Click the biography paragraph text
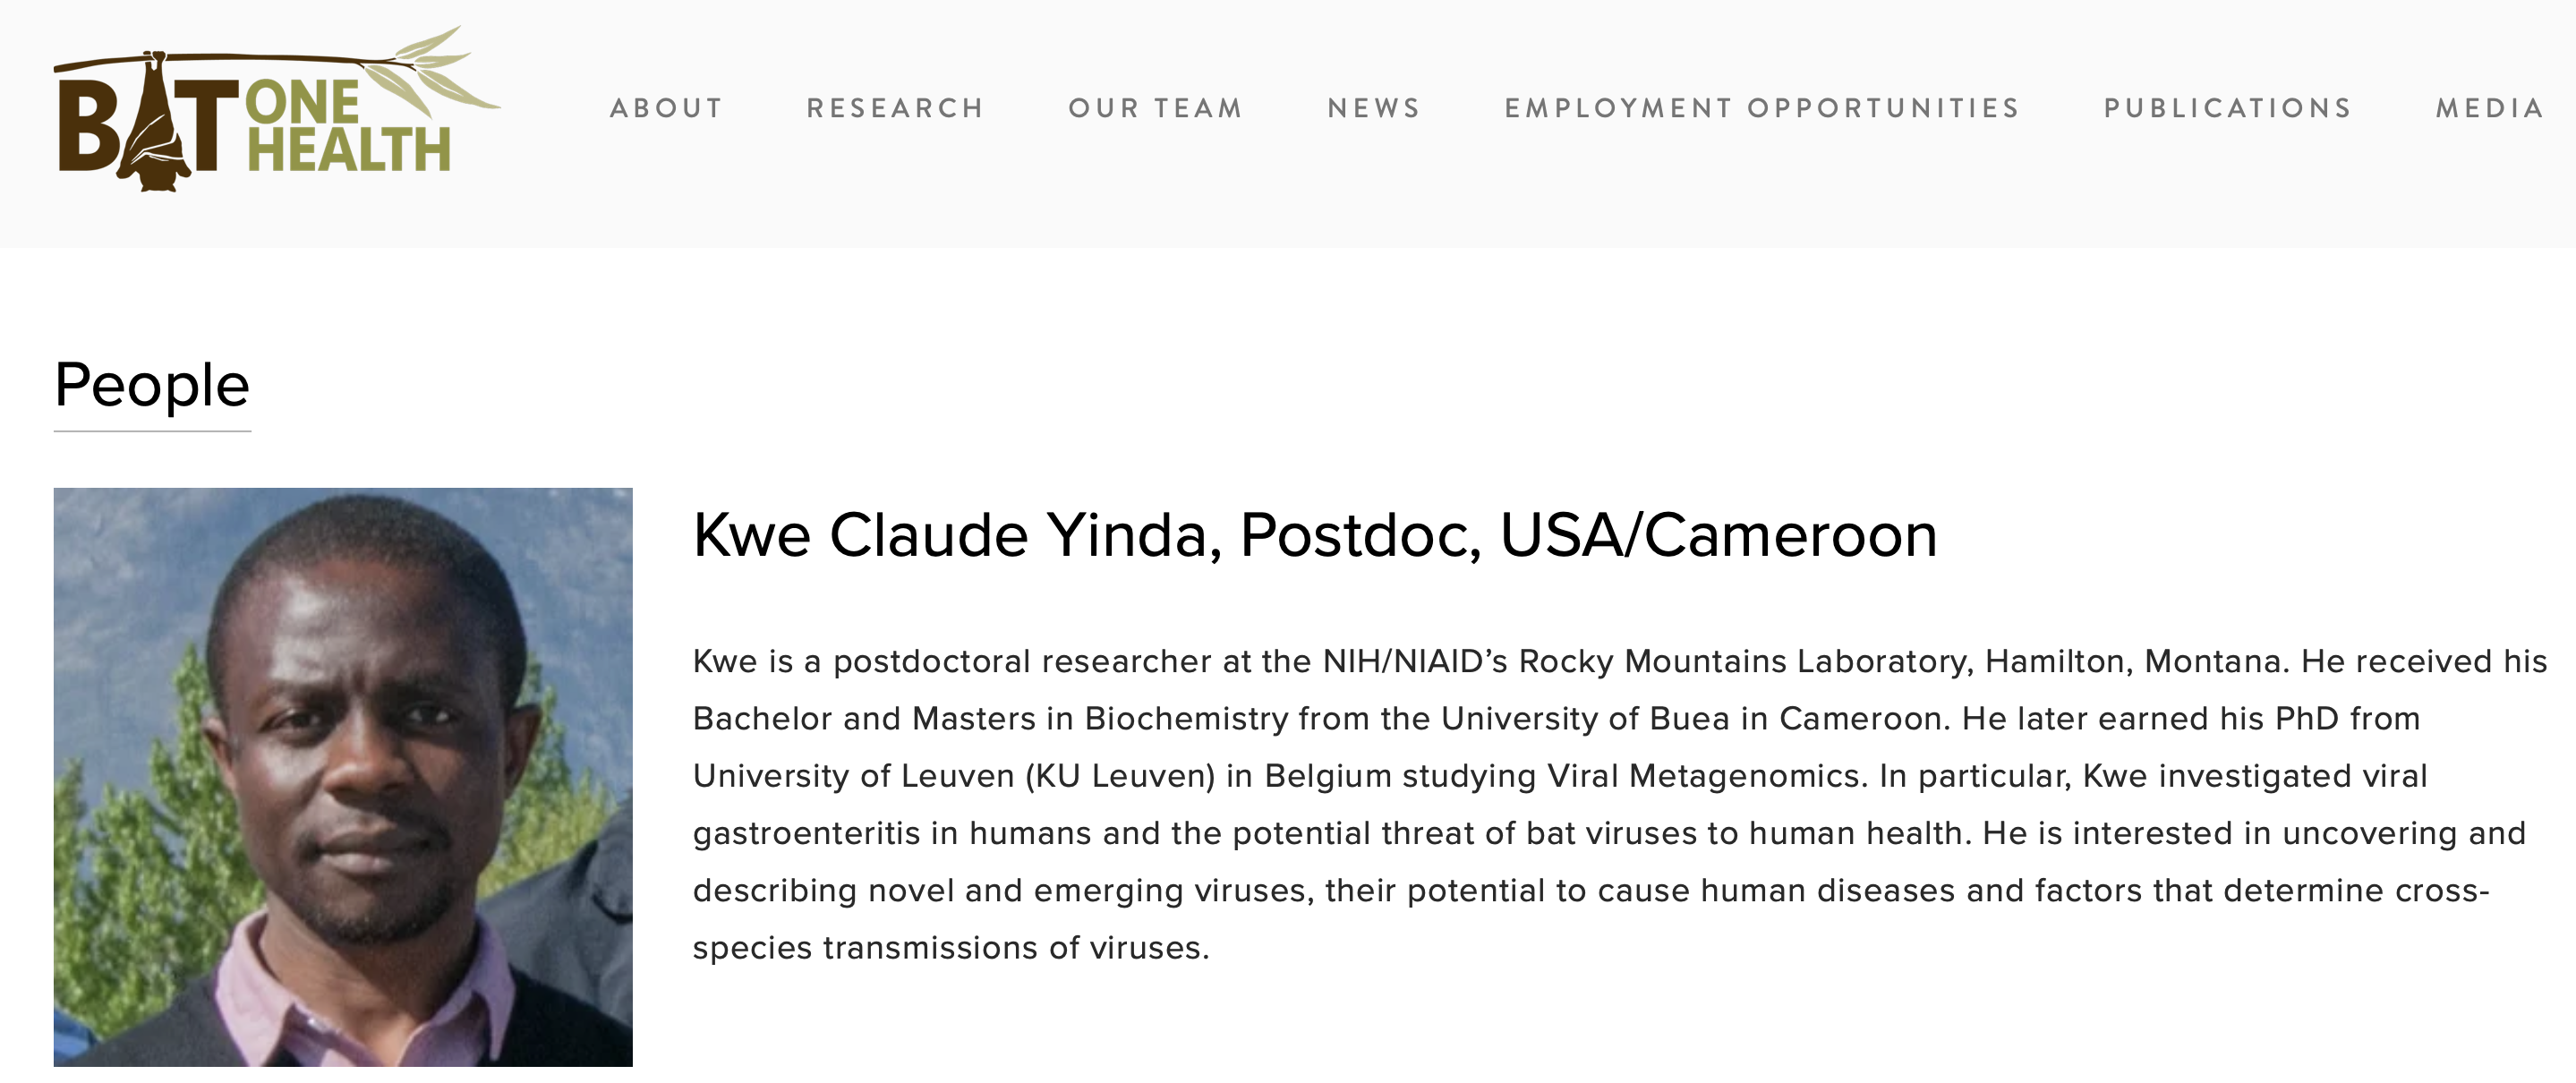This screenshot has height=1083, width=2576. pyautogui.click(x=1620, y=804)
